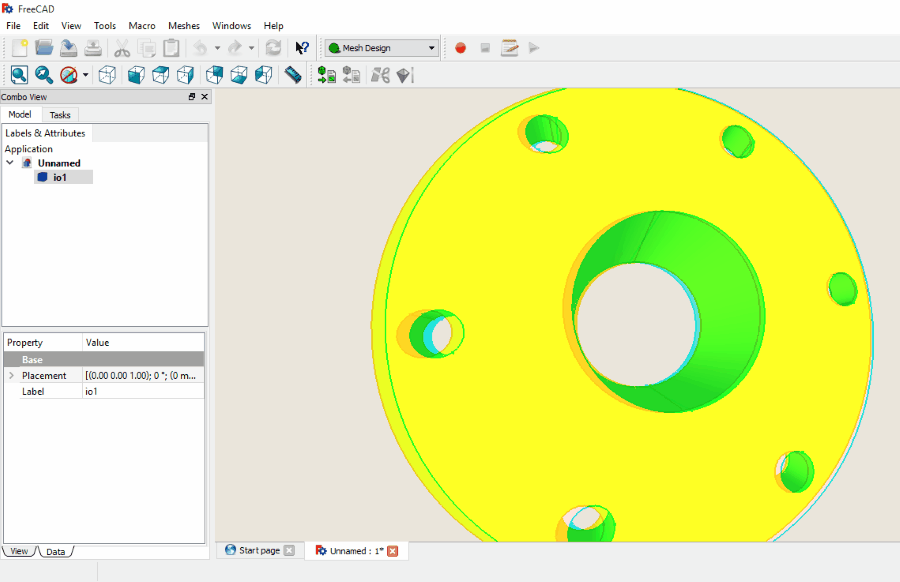The image size is (900, 582).
Task: Click the Placement value field
Action: [143, 375]
